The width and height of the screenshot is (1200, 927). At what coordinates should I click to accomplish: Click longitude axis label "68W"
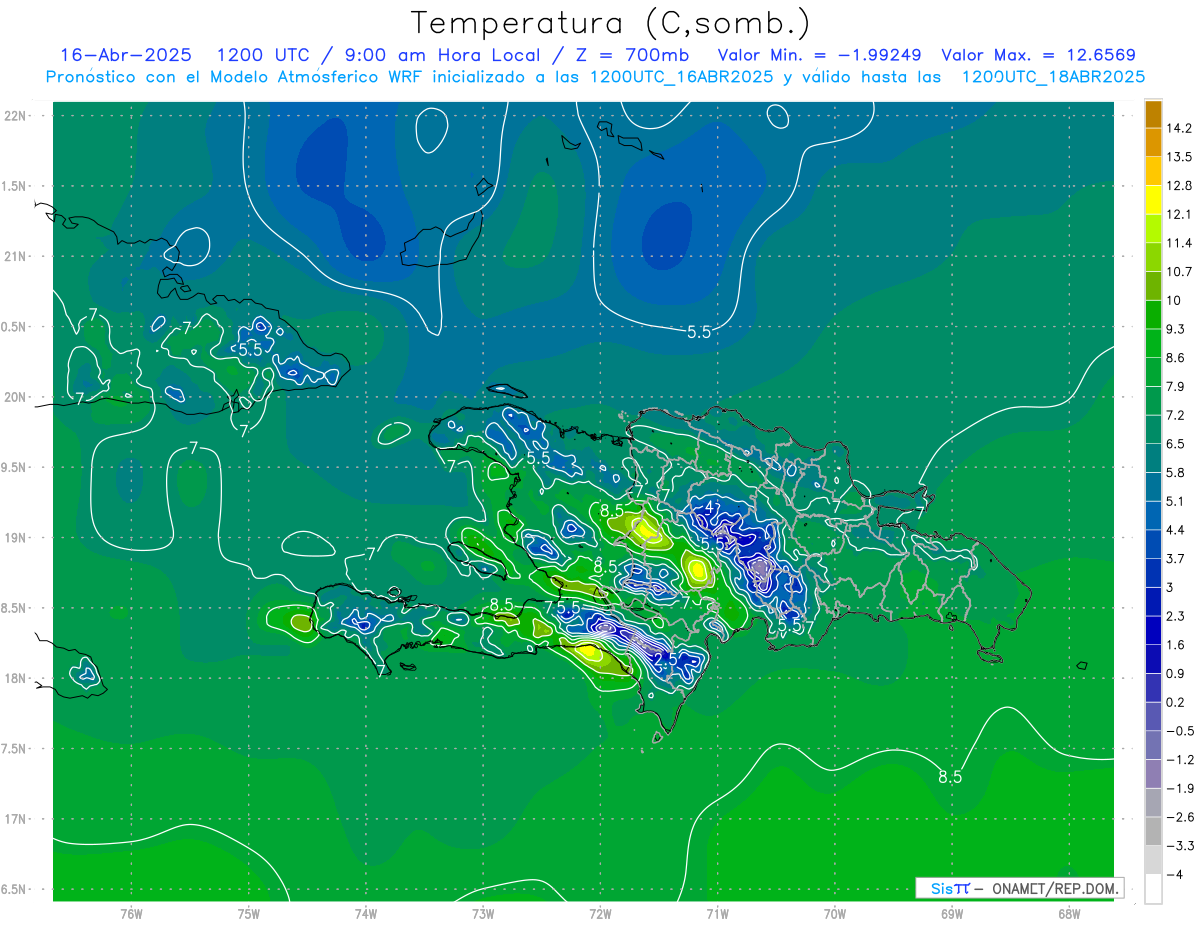click(x=1068, y=914)
